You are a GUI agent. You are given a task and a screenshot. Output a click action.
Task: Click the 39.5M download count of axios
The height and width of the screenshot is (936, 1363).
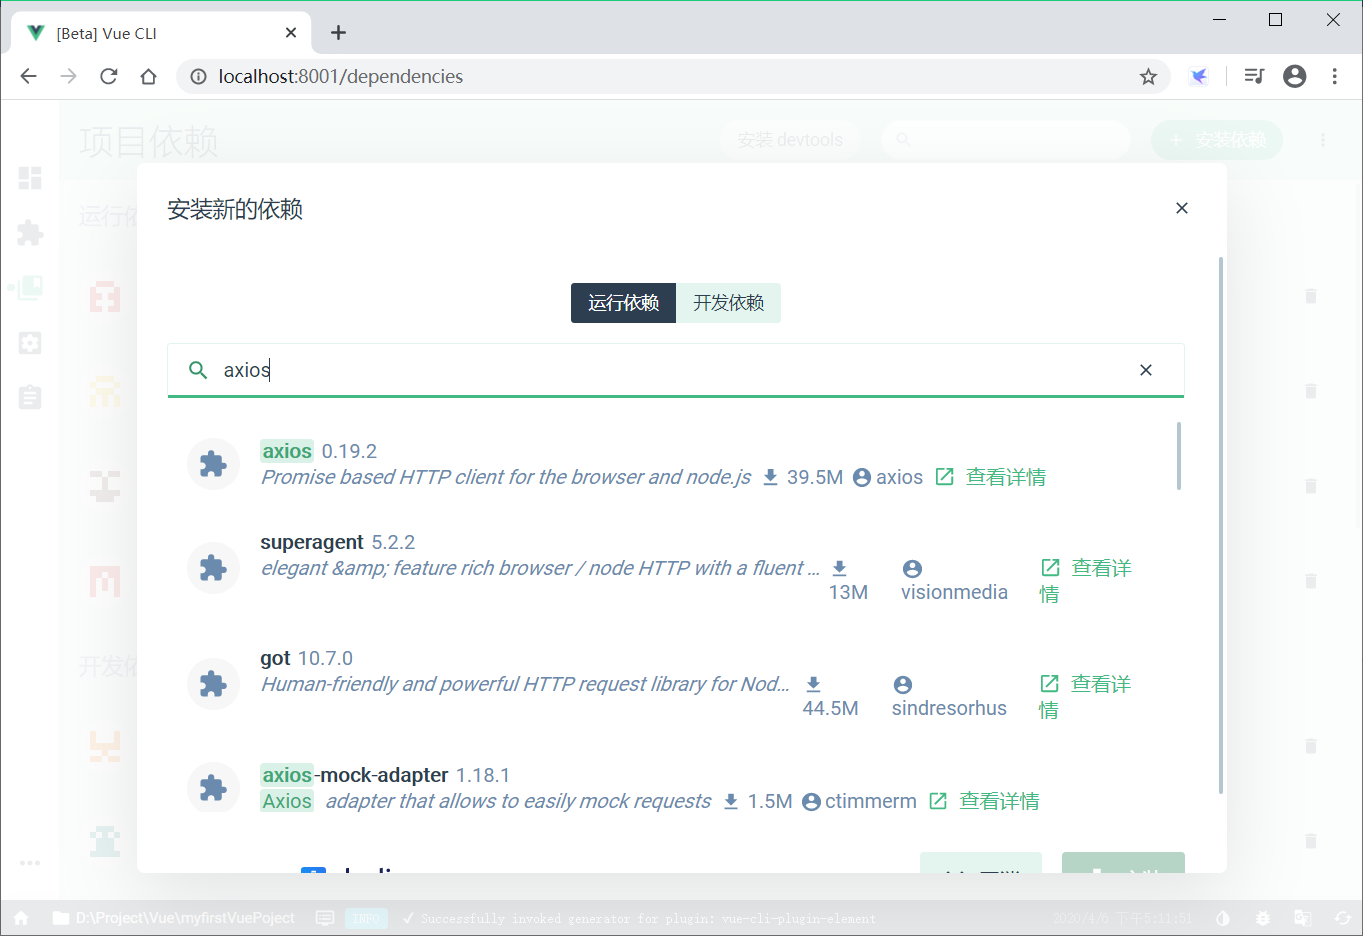click(x=814, y=477)
